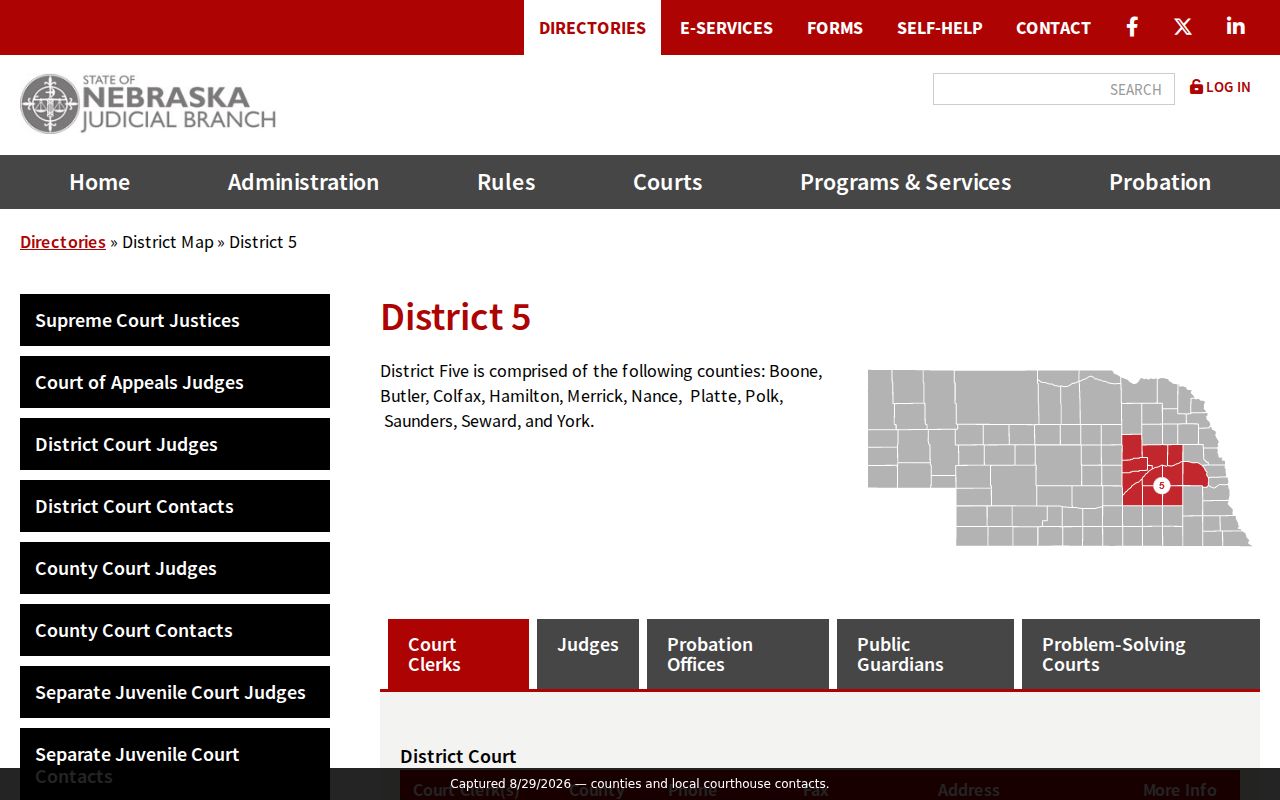Switch to the Problem-Solving Courts tab
This screenshot has width=1280, height=800.
click(x=1141, y=654)
